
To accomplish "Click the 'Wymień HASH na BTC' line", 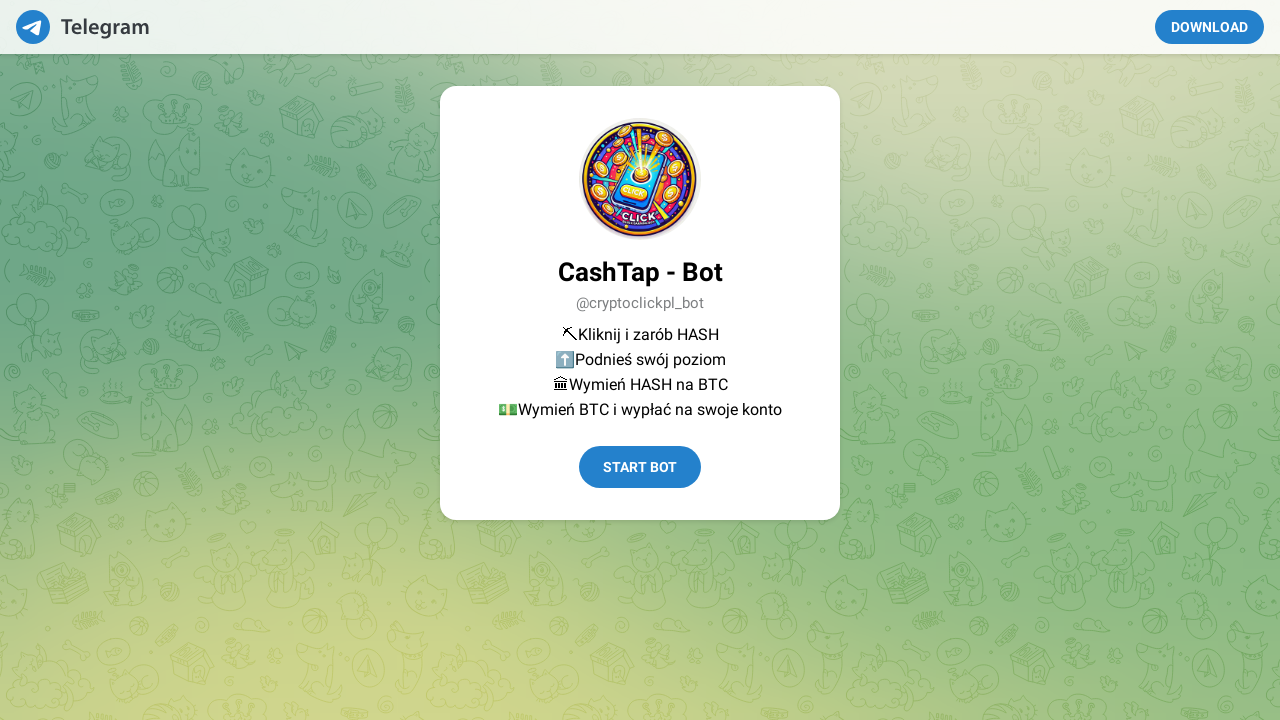I will coord(648,384).
